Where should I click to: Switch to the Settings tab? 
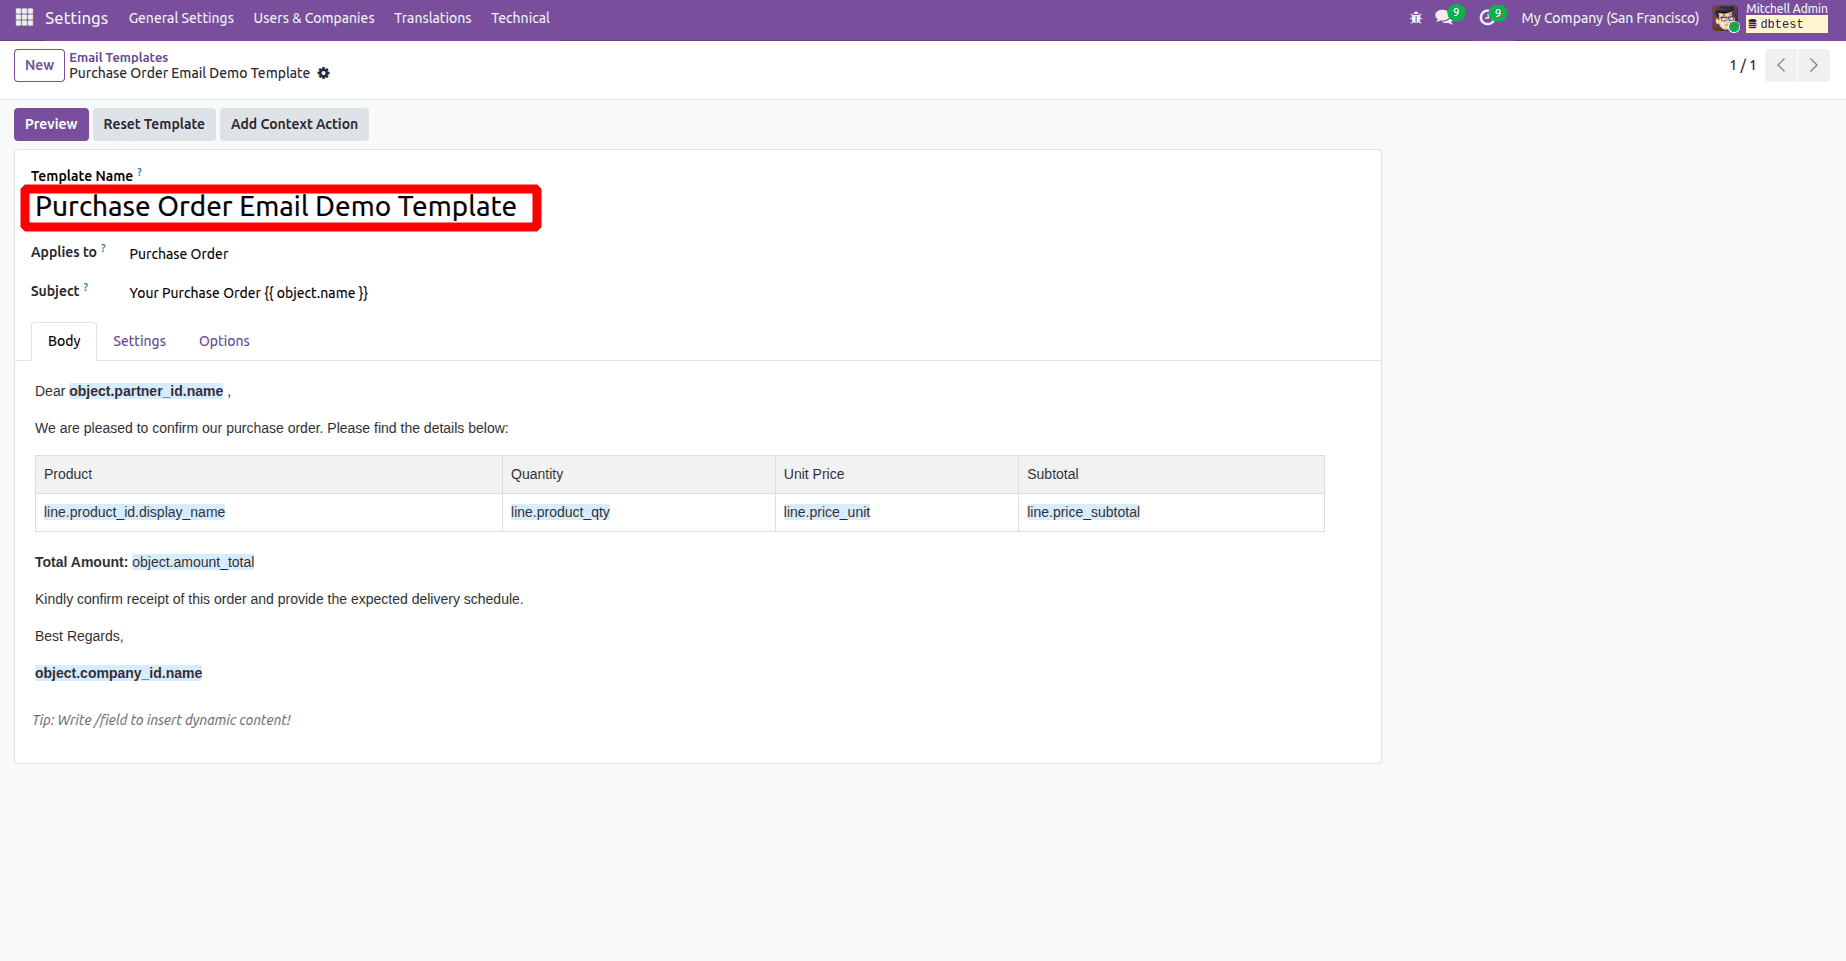[x=139, y=341]
